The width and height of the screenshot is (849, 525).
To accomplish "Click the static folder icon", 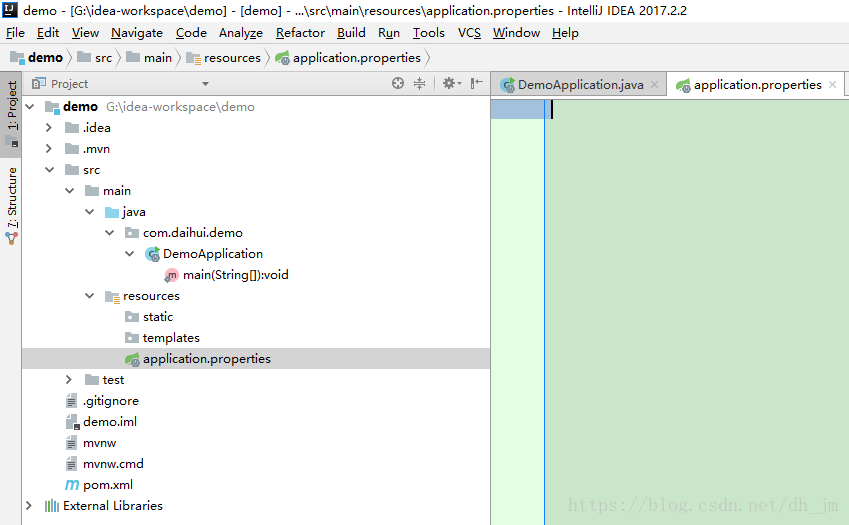I will pos(132,317).
